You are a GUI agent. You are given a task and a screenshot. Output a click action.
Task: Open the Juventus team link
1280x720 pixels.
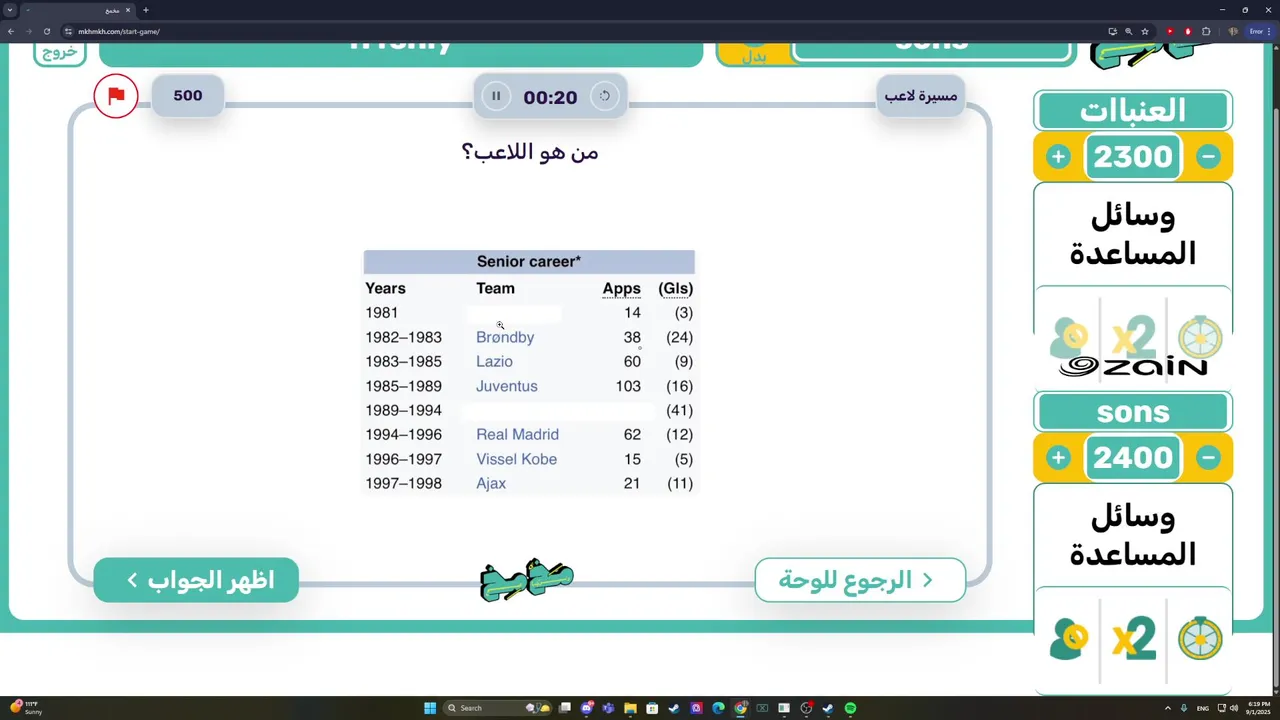tap(506, 386)
